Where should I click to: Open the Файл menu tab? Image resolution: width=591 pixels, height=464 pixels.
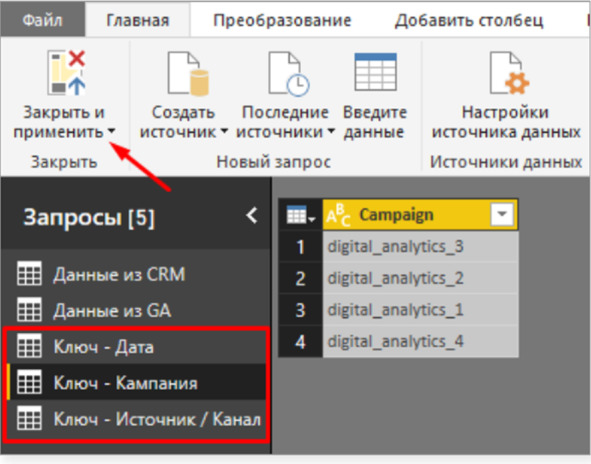pos(43,20)
